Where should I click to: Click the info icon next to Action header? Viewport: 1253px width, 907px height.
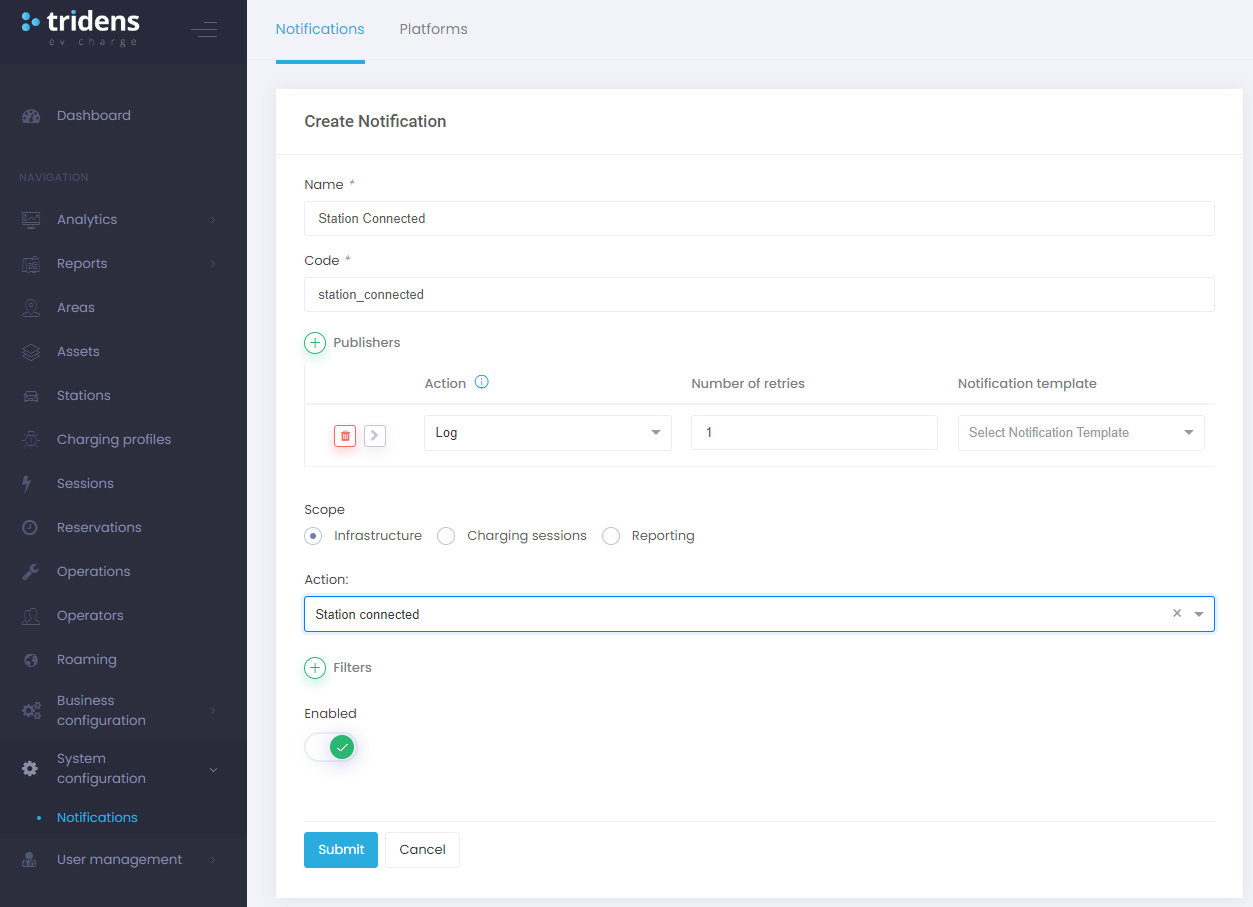[482, 382]
